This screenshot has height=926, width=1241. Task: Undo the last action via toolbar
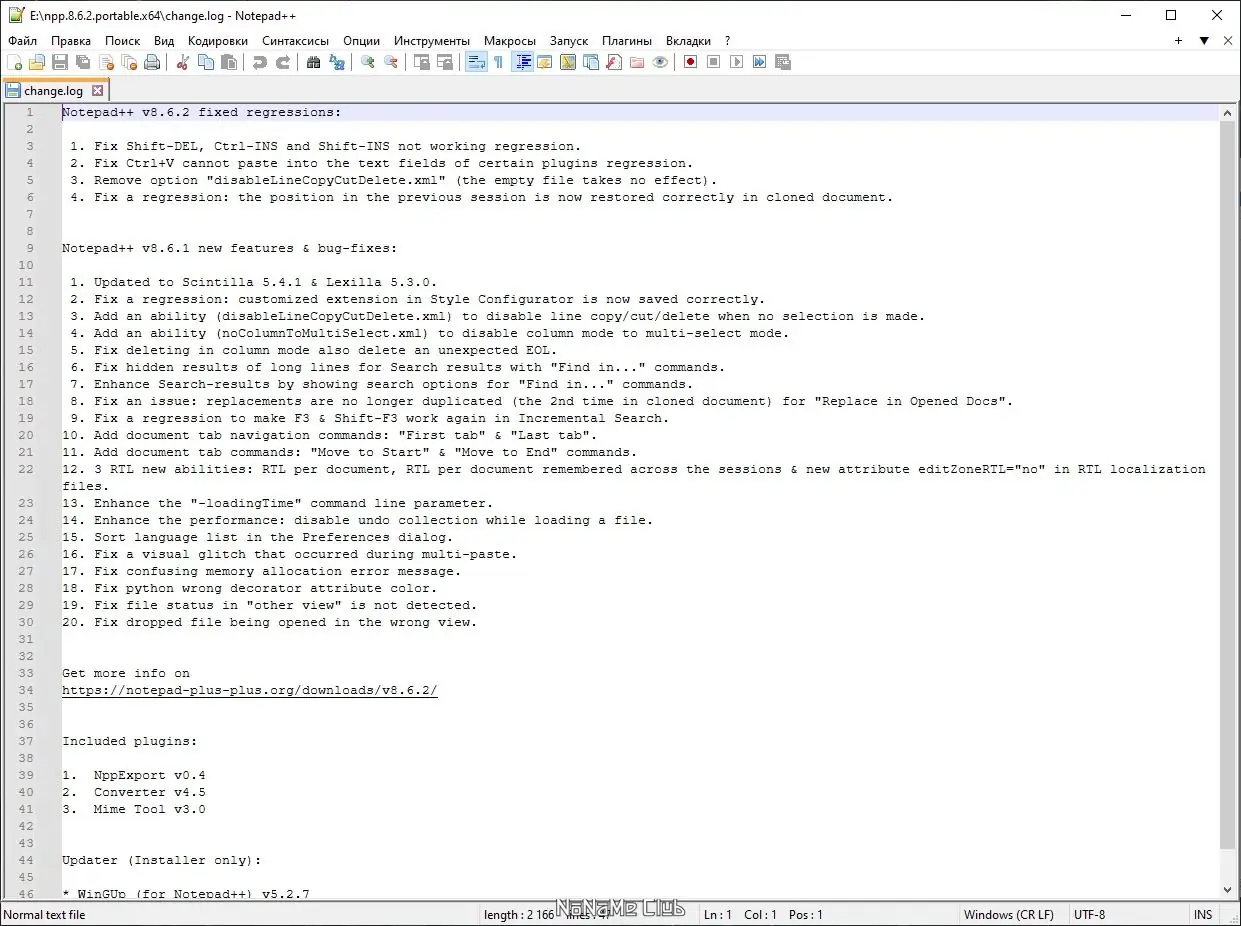pyautogui.click(x=260, y=62)
